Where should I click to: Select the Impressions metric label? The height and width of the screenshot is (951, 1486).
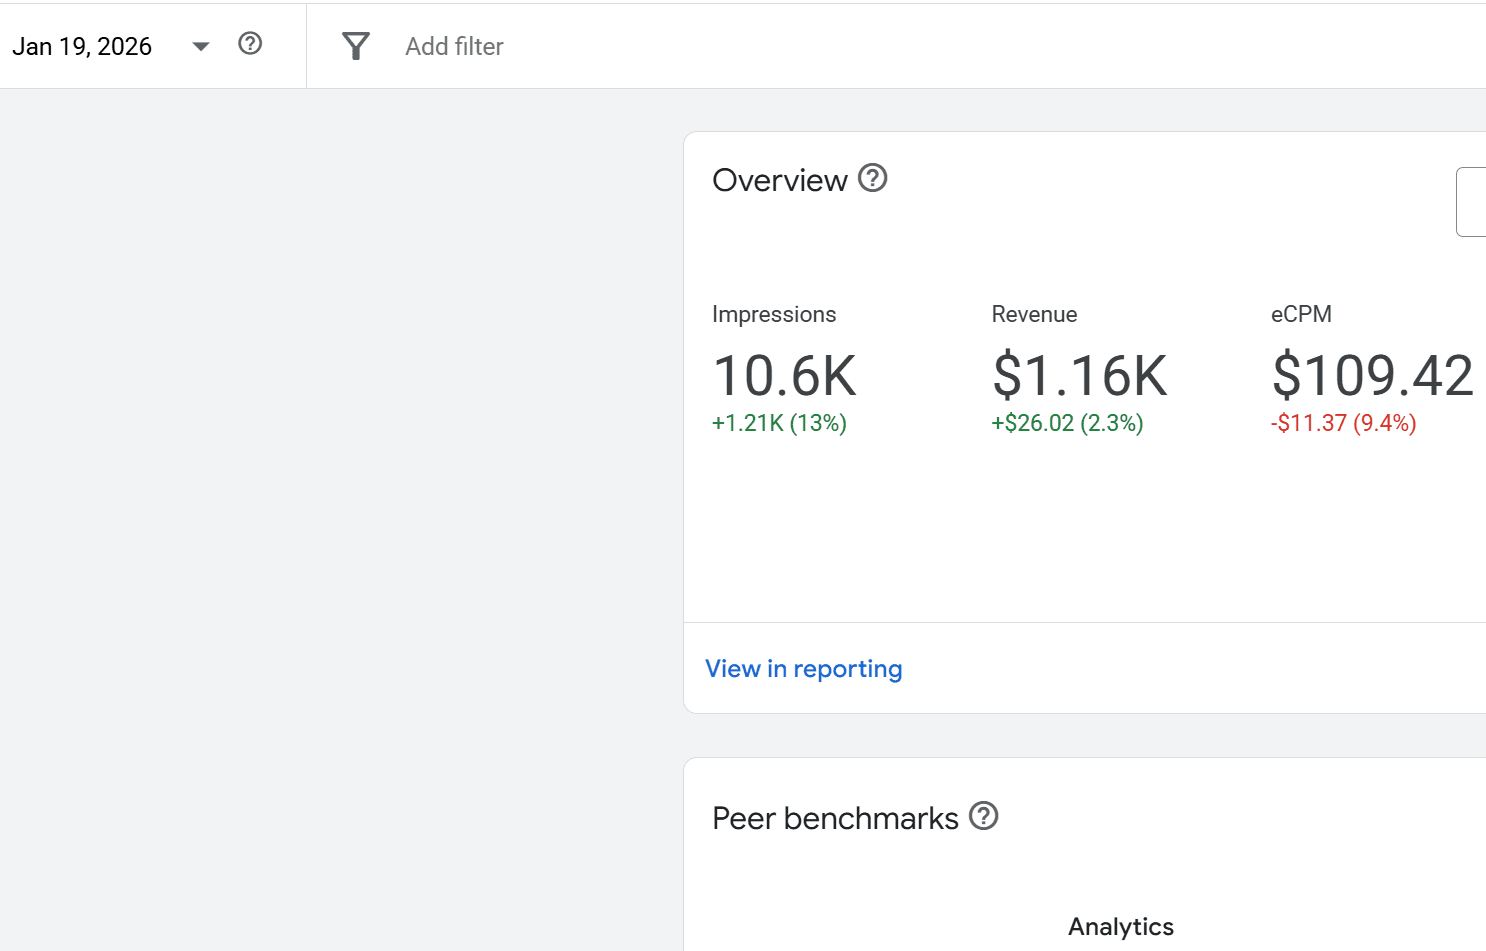(774, 314)
